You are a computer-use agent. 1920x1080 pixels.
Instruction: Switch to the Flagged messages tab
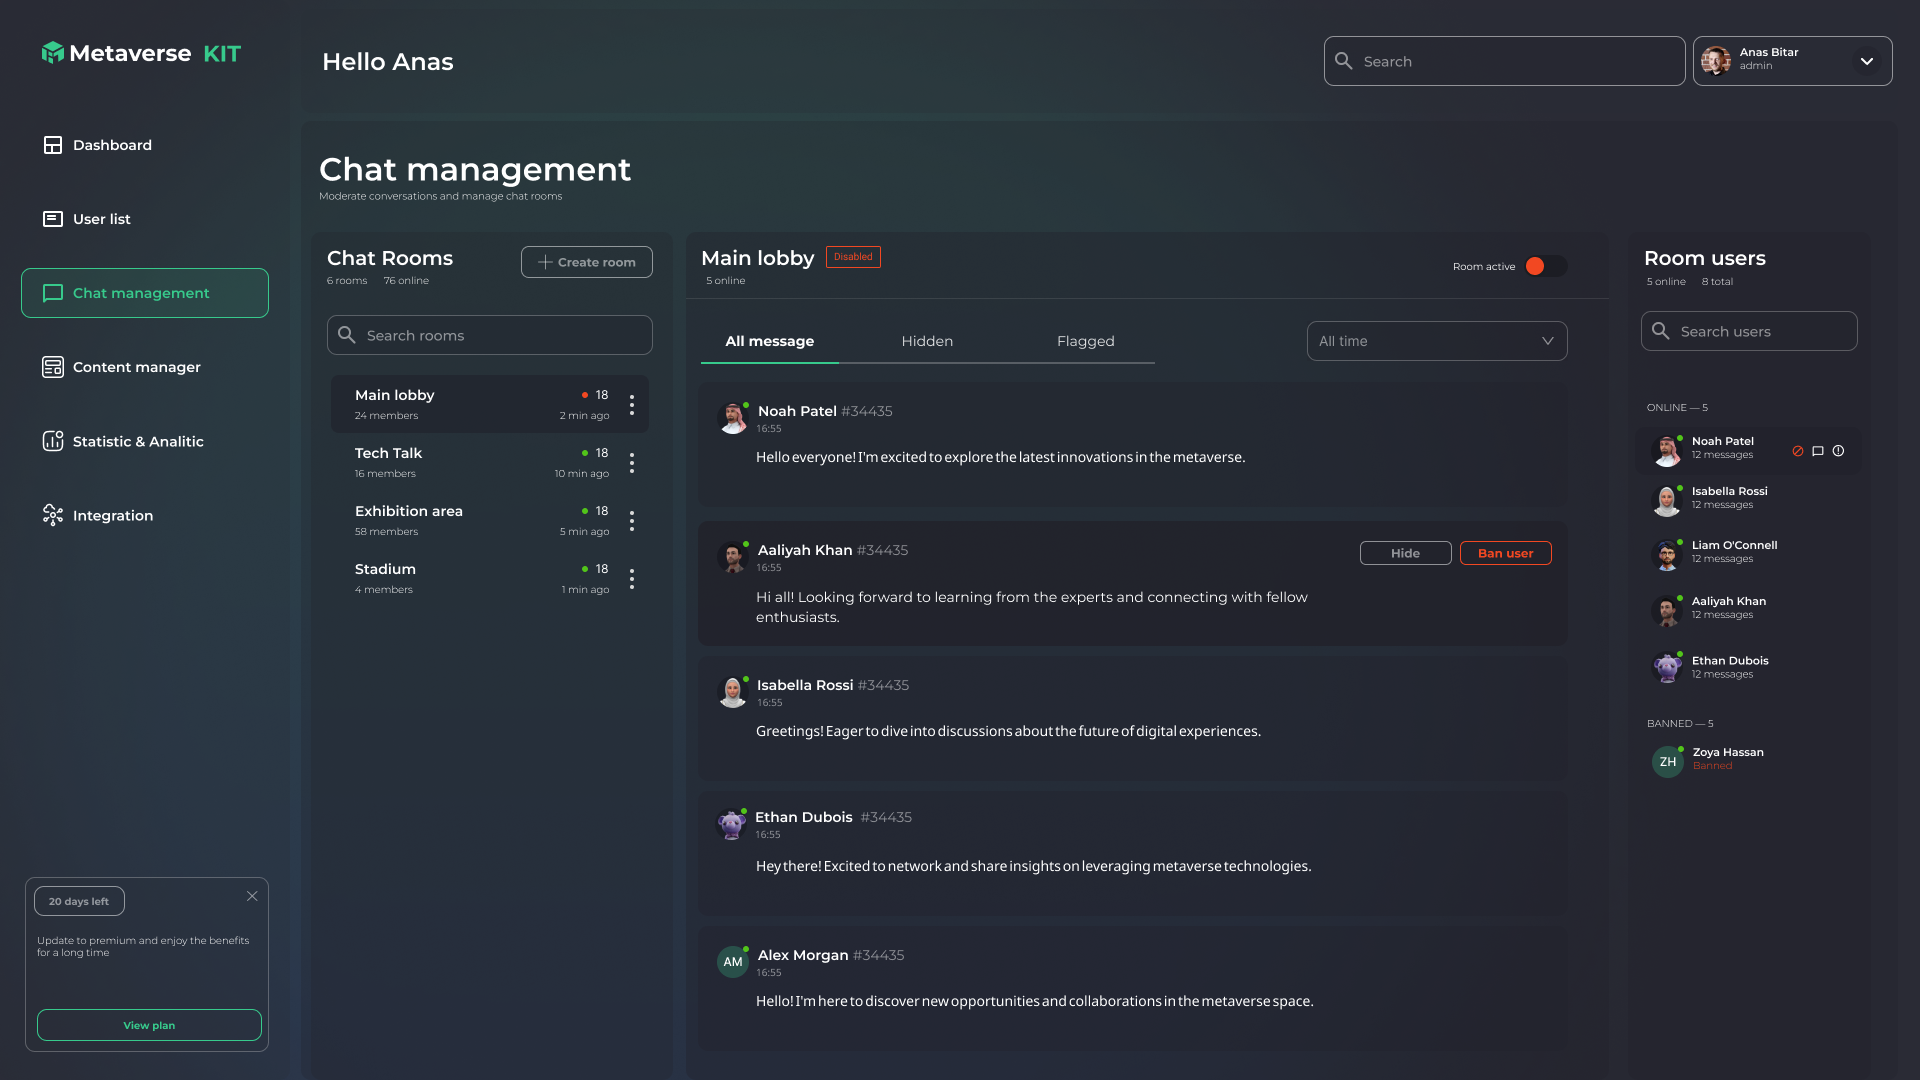click(1085, 341)
